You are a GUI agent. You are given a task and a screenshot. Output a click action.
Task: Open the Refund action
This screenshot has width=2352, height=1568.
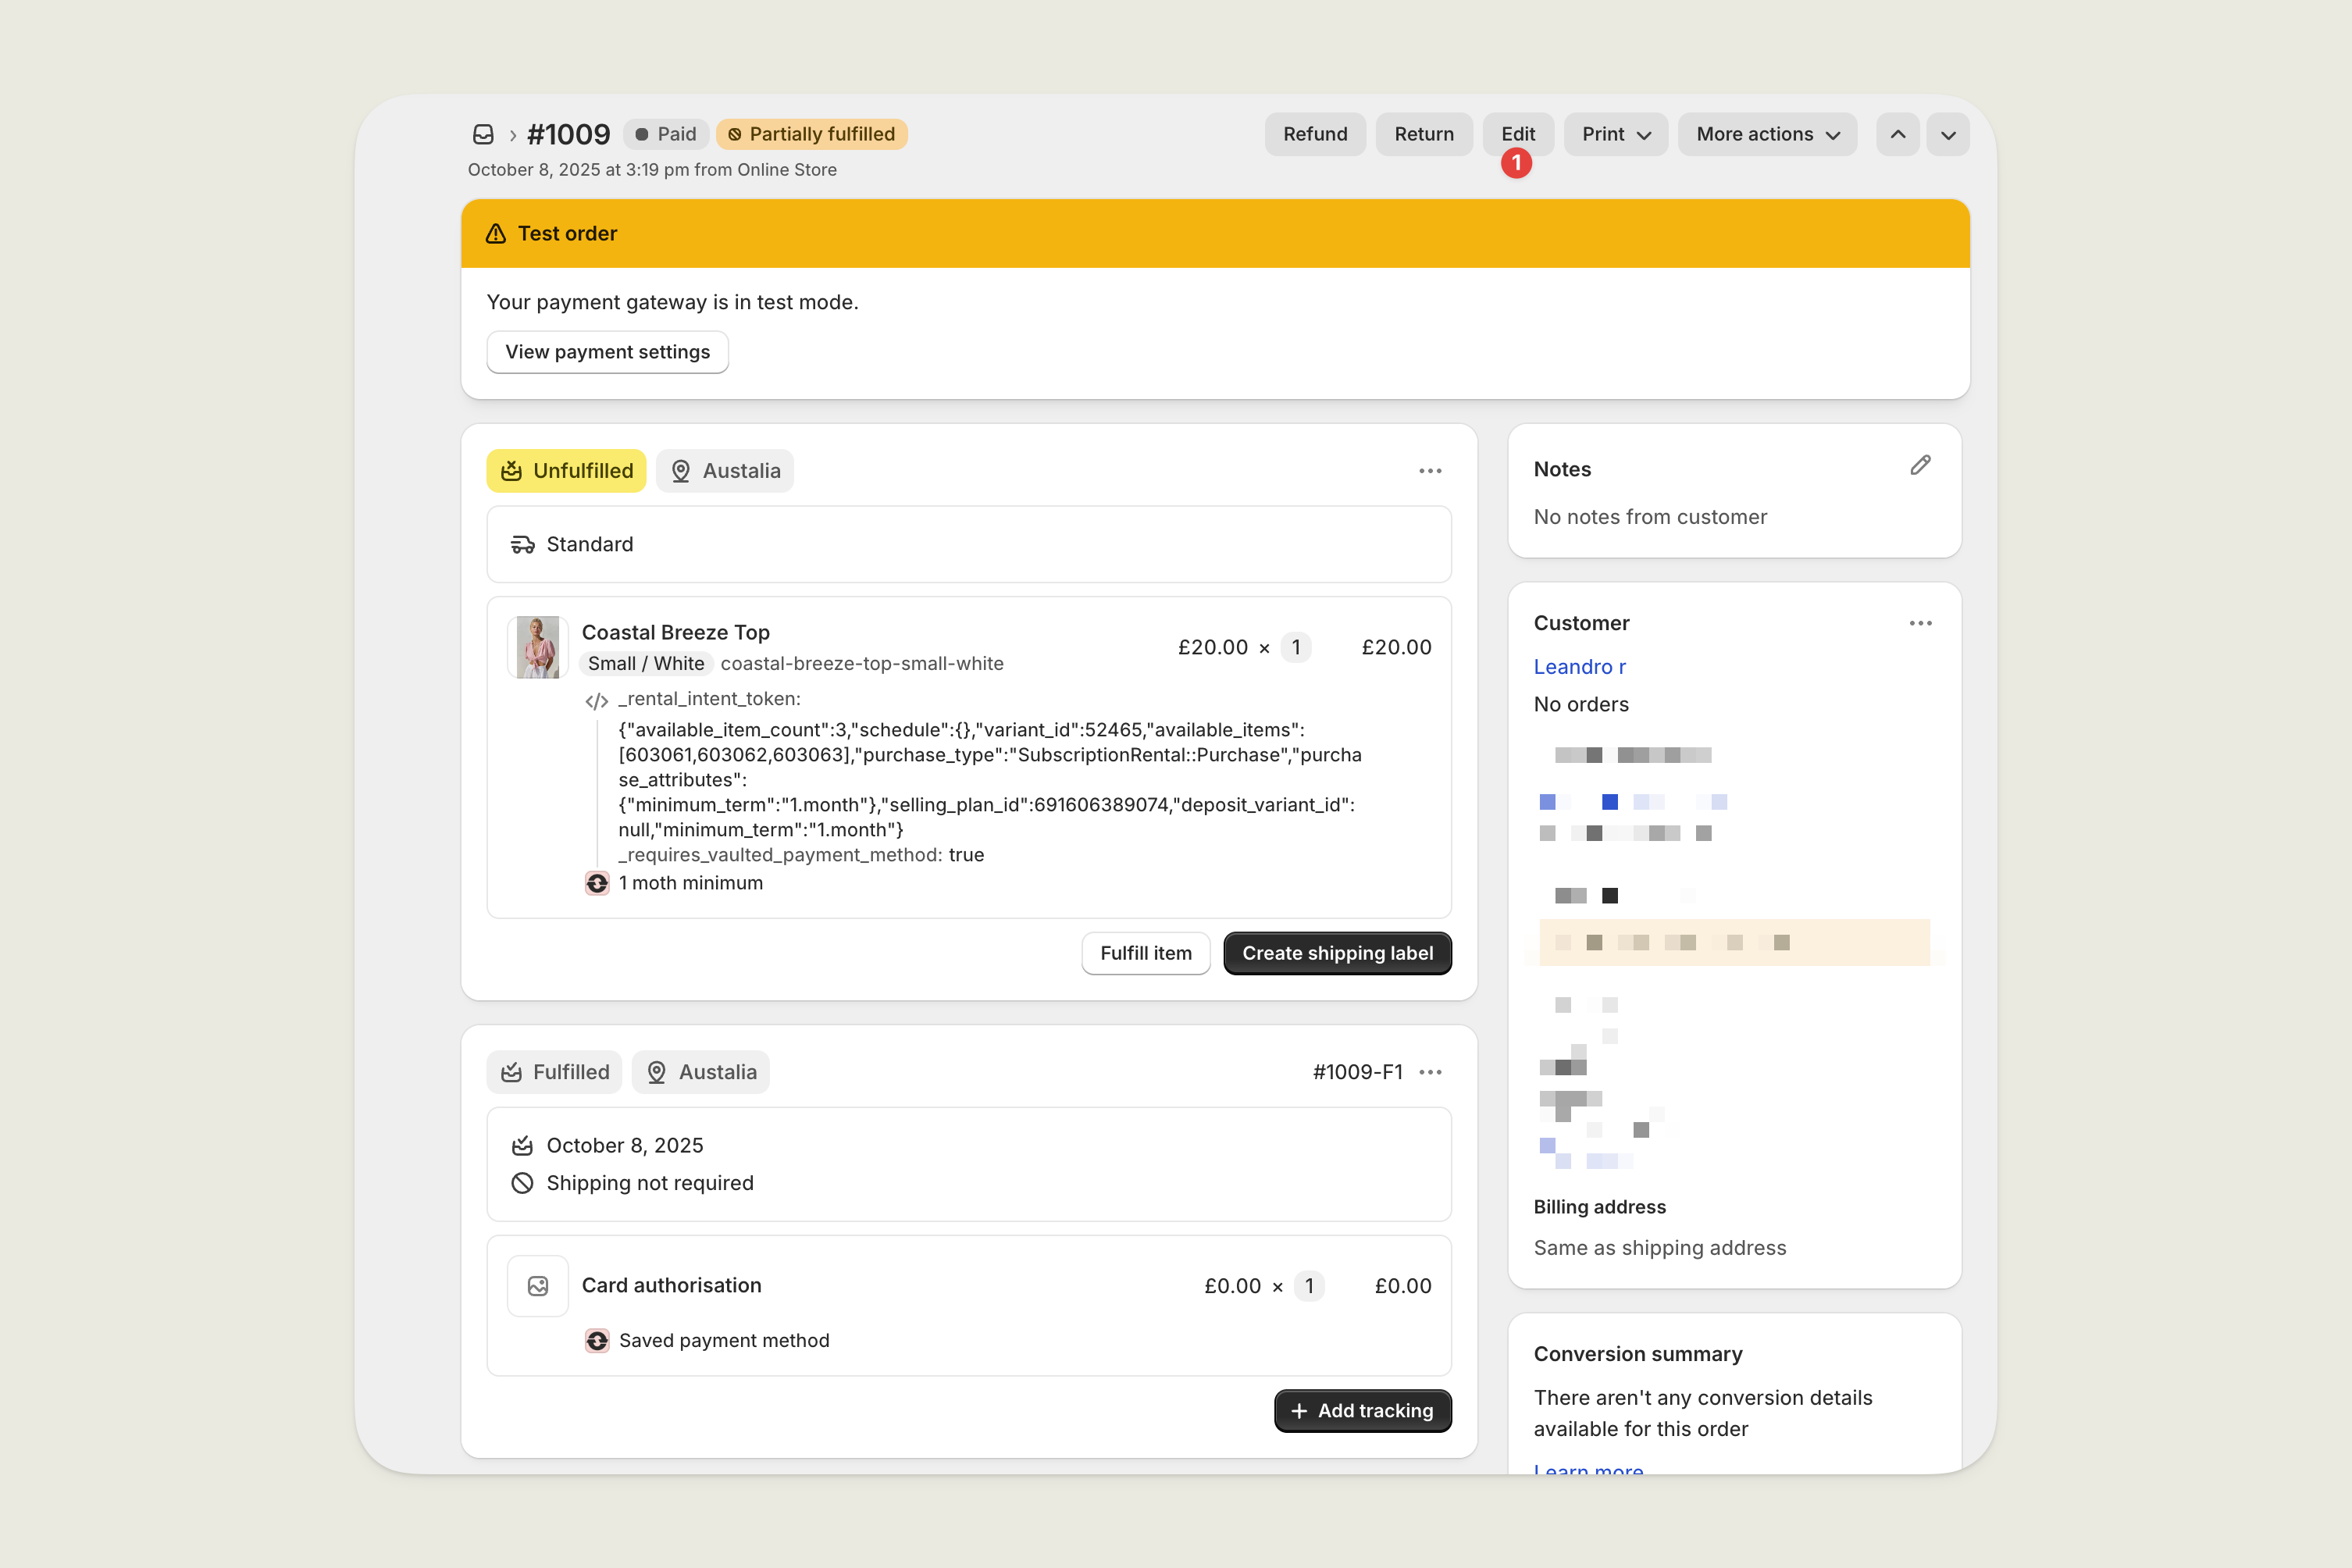coord(1315,134)
